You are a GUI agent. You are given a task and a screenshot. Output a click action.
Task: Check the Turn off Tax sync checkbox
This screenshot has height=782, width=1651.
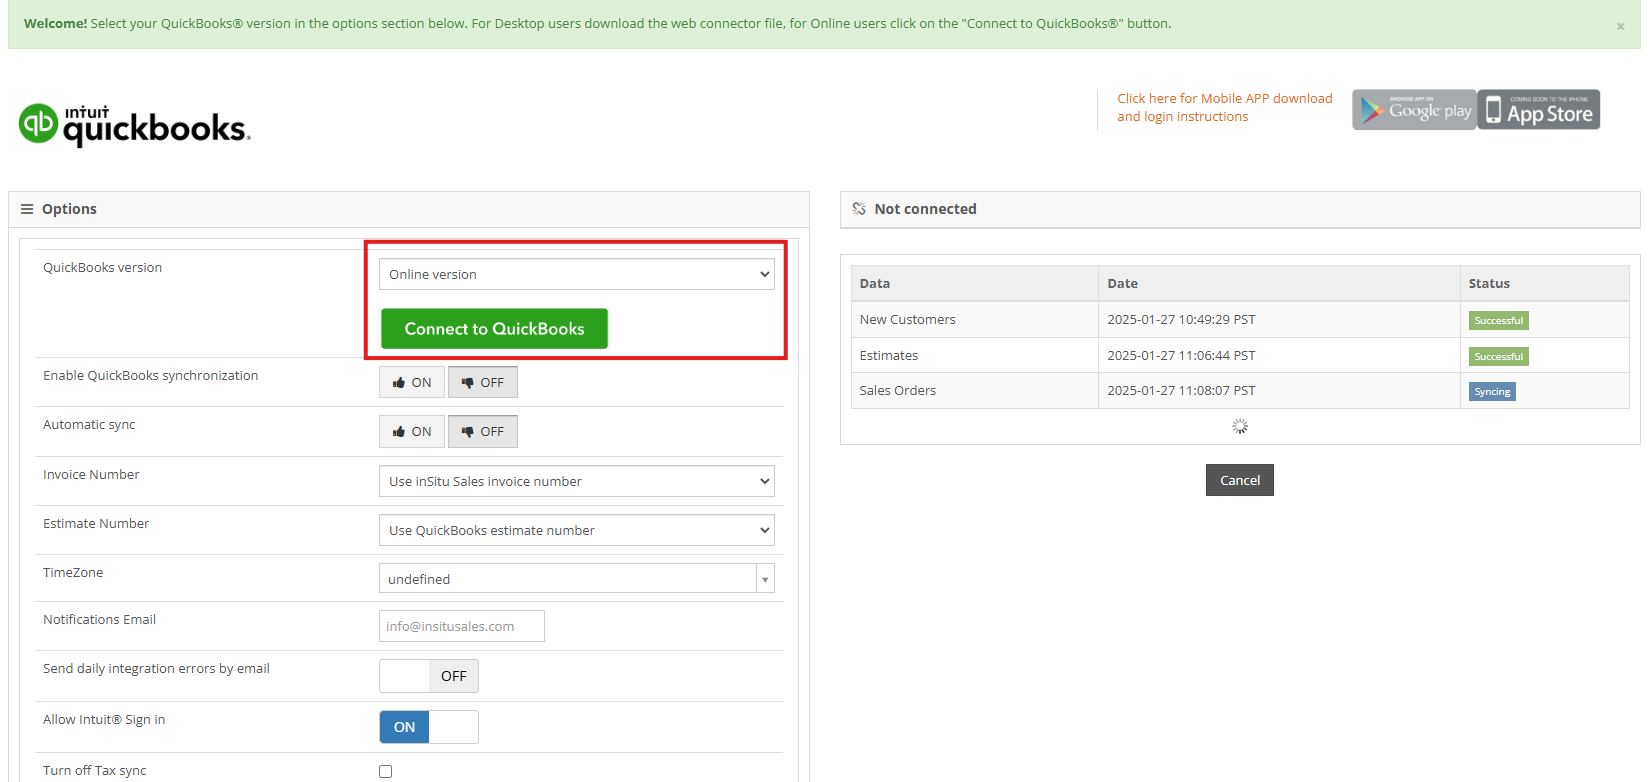click(x=385, y=771)
